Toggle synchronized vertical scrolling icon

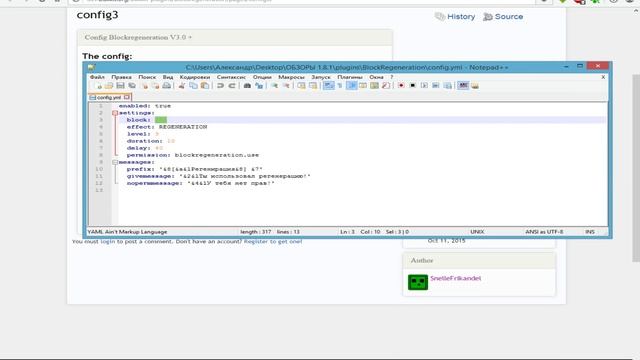click(x=301, y=86)
